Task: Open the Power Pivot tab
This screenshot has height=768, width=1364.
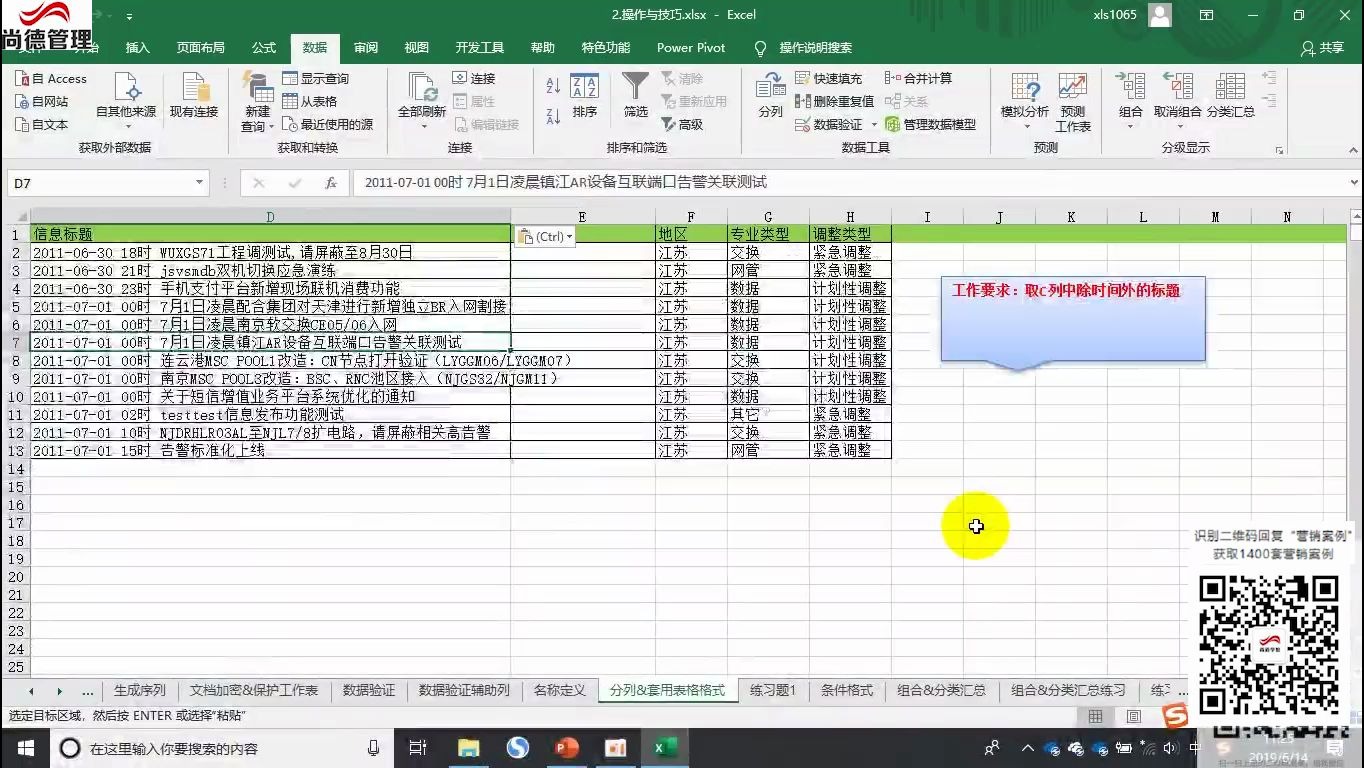Action: pyautogui.click(x=691, y=48)
